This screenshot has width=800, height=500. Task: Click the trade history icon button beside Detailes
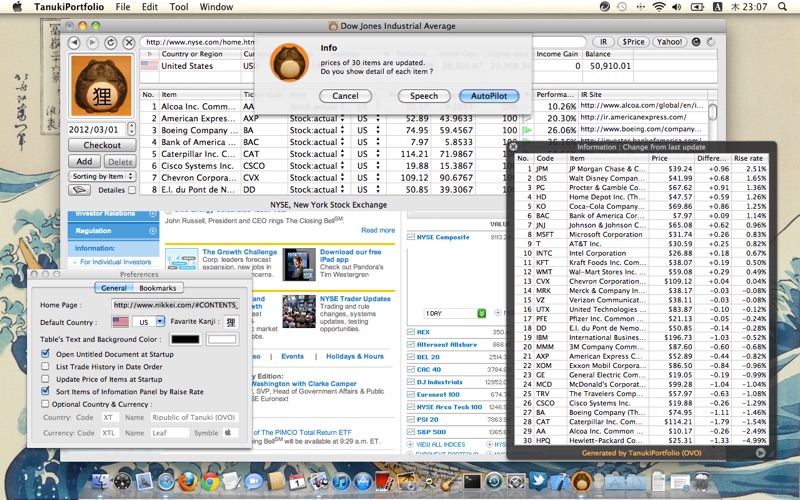(80, 190)
